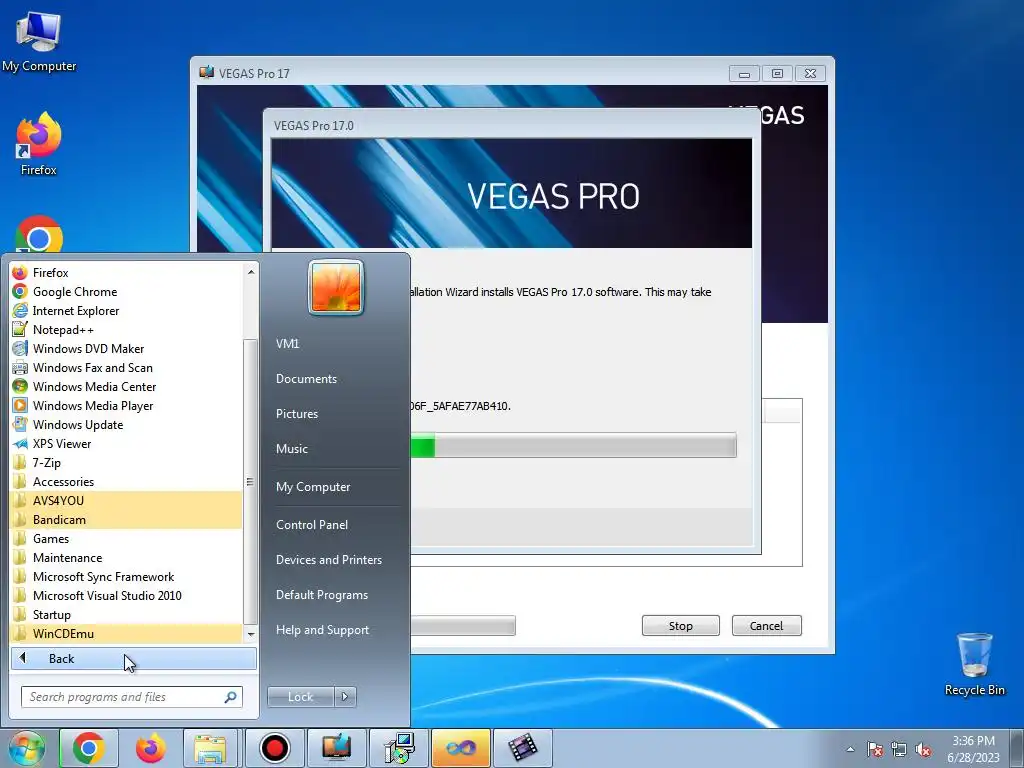Expand Microsoft Visual Studio 2010 folder

[126, 595]
